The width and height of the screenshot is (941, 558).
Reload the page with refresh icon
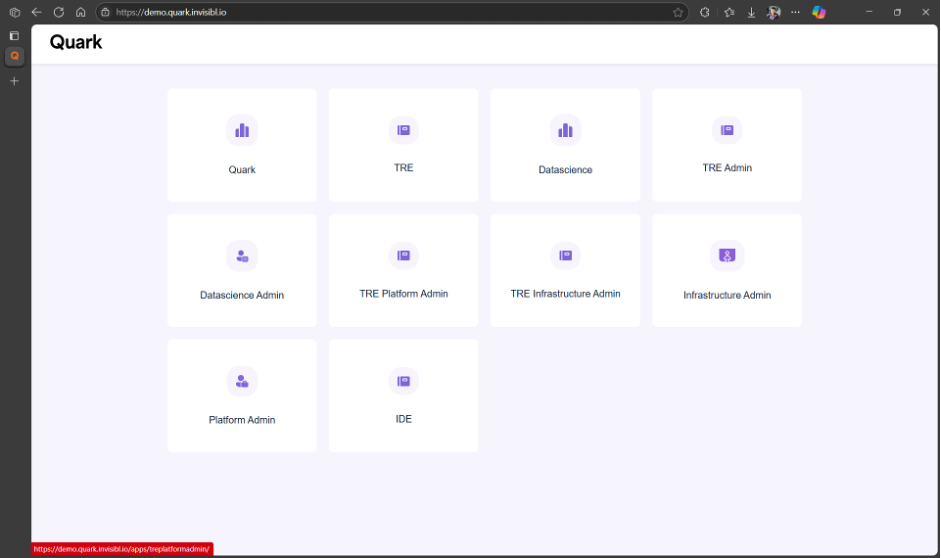pyautogui.click(x=59, y=12)
